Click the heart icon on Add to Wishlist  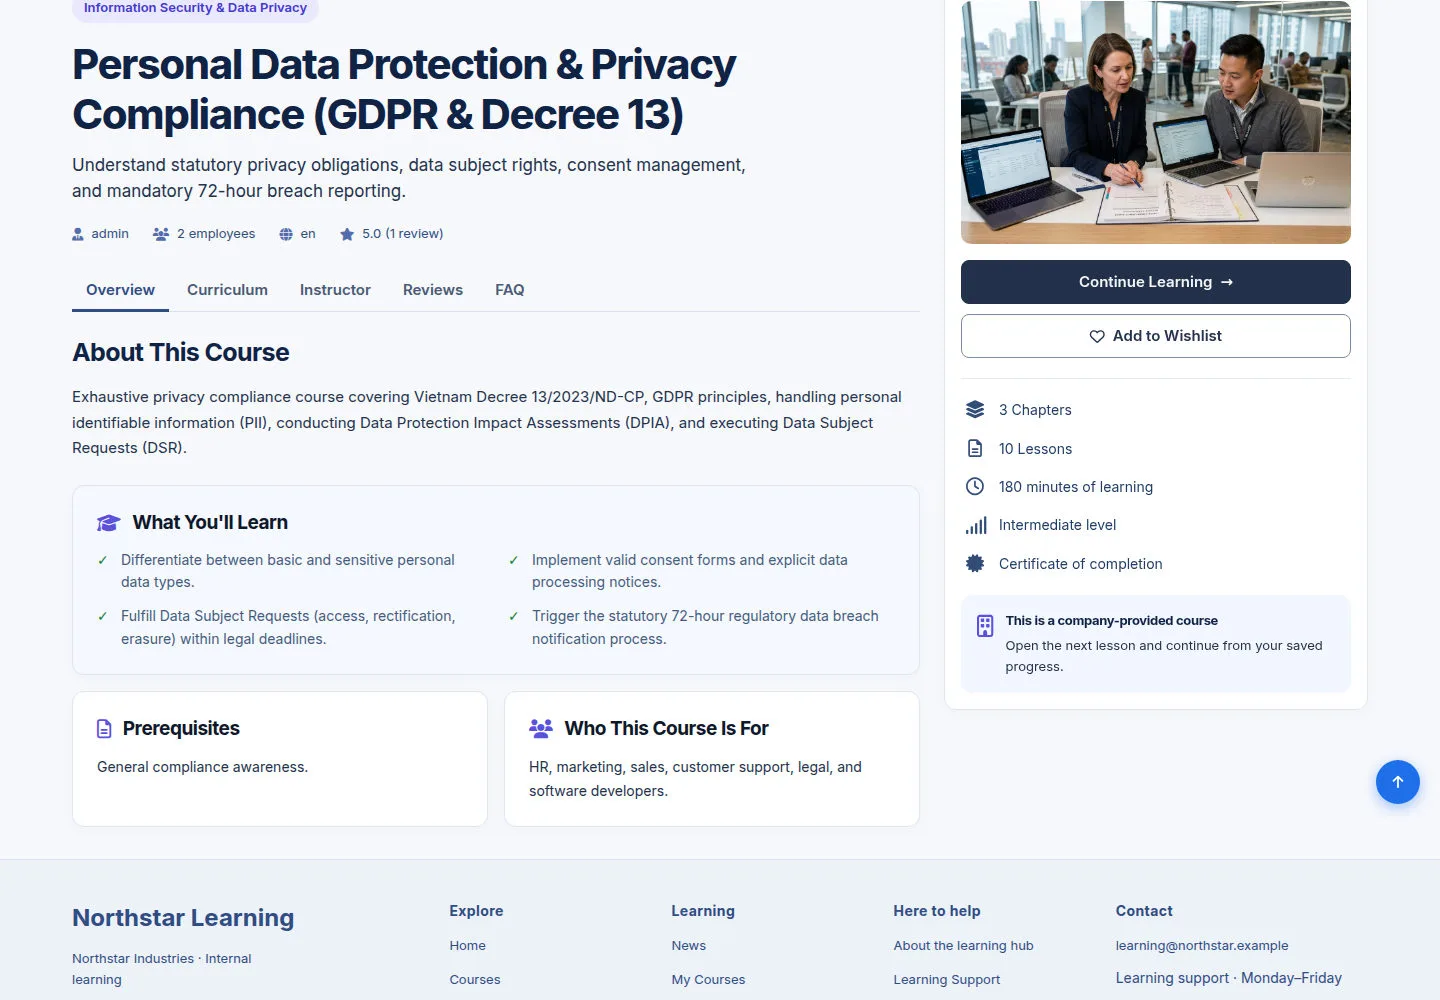point(1097,336)
